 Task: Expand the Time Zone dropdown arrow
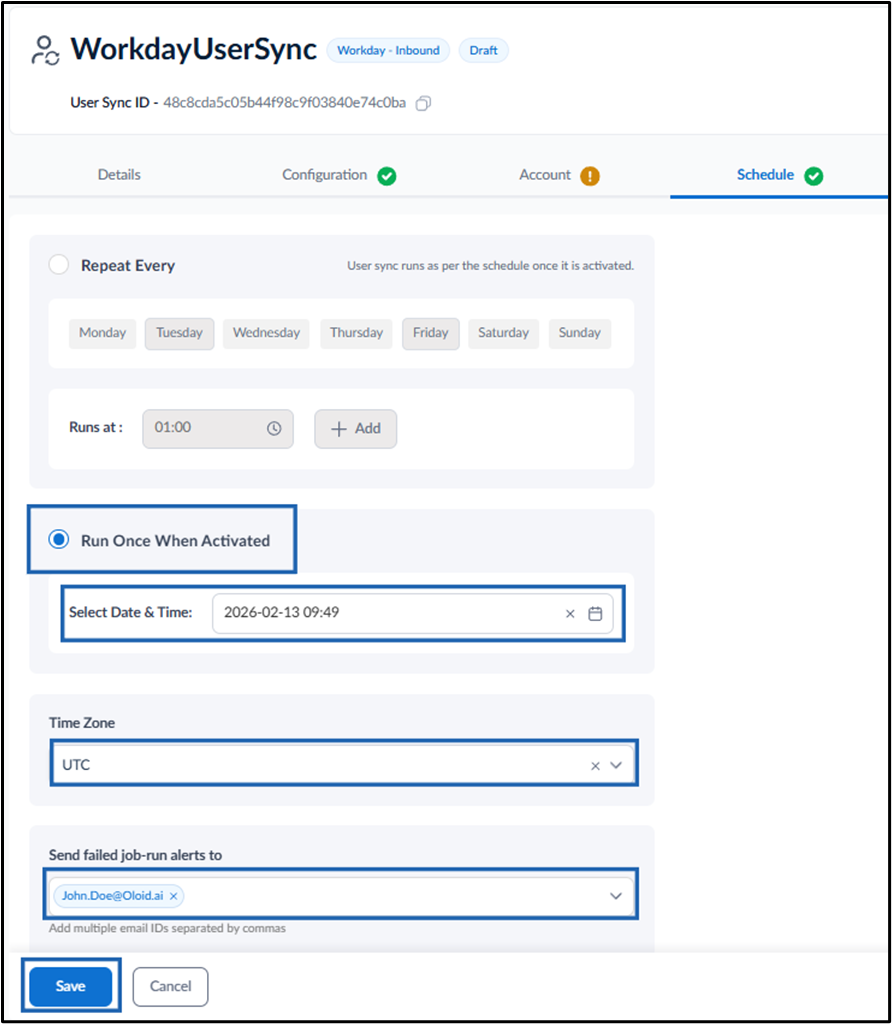click(x=616, y=765)
